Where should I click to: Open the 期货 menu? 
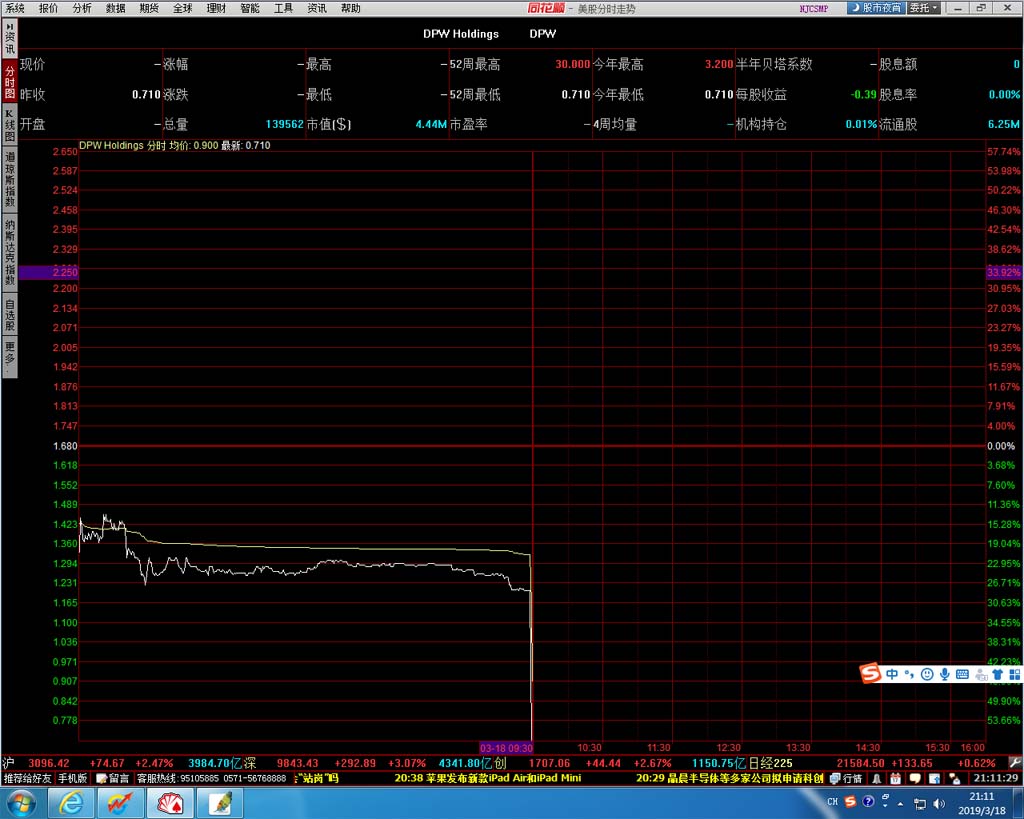point(149,8)
